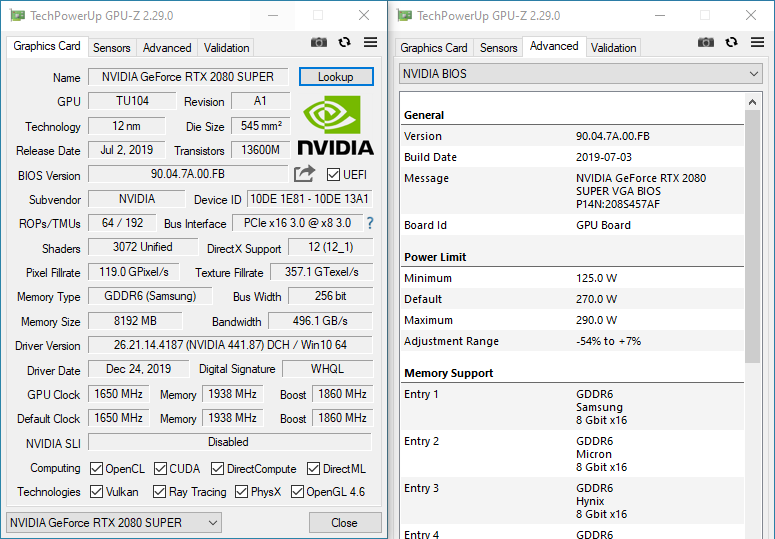The image size is (775, 539).
Task: Toggle the OpenCL checkbox
Action: tap(96, 468)
